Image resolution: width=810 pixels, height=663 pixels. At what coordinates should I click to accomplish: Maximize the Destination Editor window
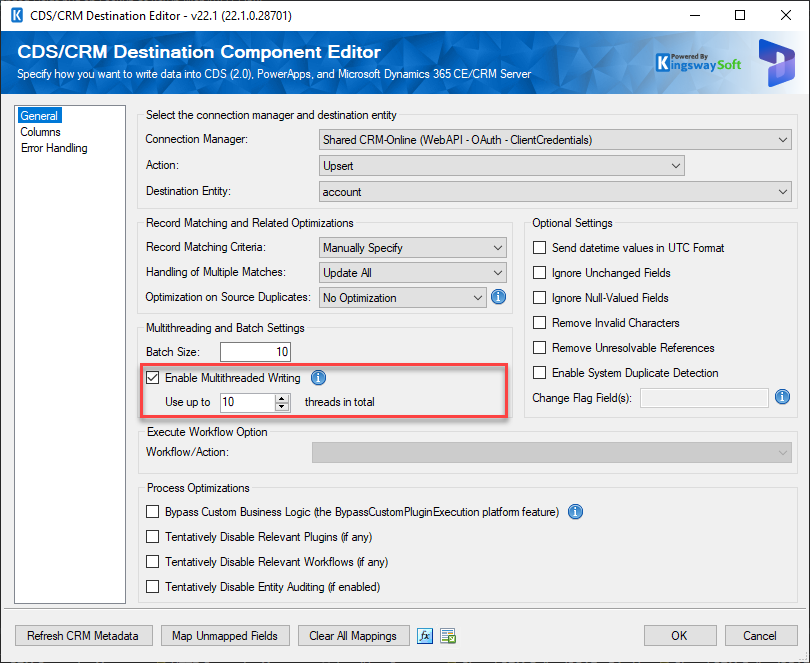point(740,16)
